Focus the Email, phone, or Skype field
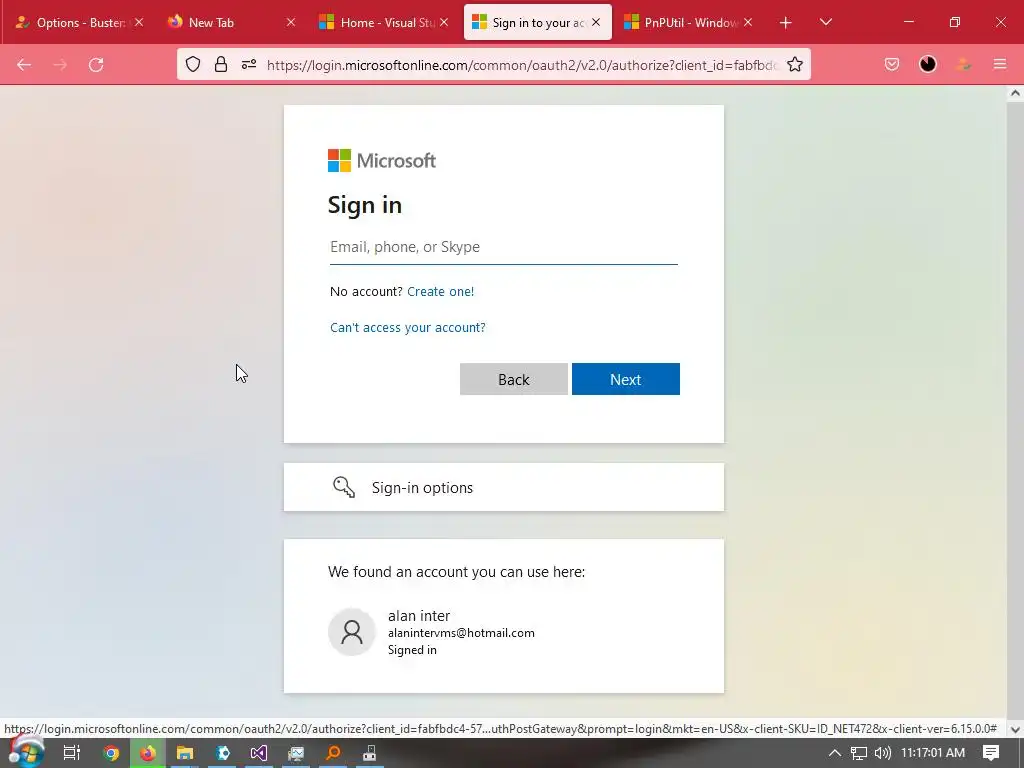The width and height of the screenshot is (1024, 768). [504, 248]
